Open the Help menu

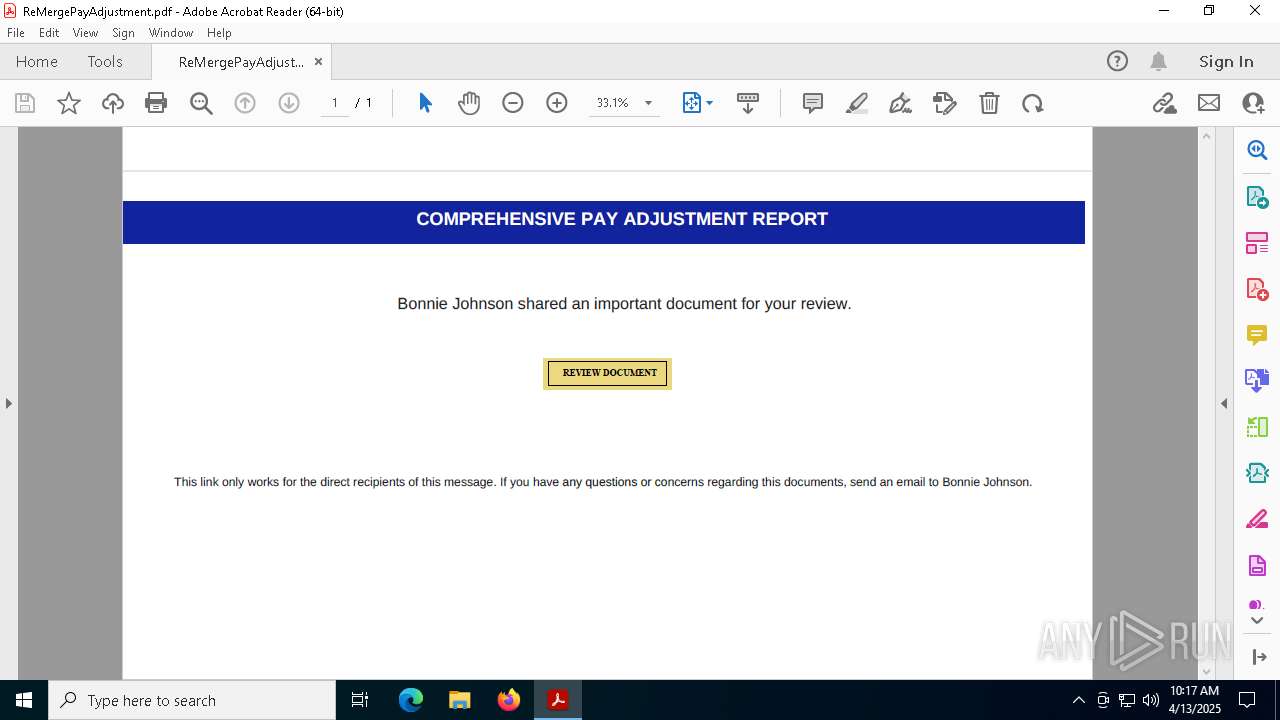click(x=219, y=33)
